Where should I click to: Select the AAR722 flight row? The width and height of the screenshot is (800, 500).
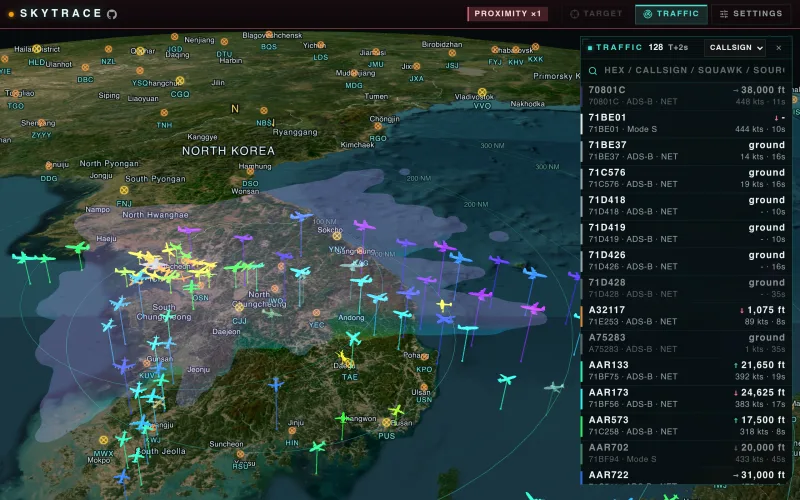pyautogui.click(x=686, y=476)
